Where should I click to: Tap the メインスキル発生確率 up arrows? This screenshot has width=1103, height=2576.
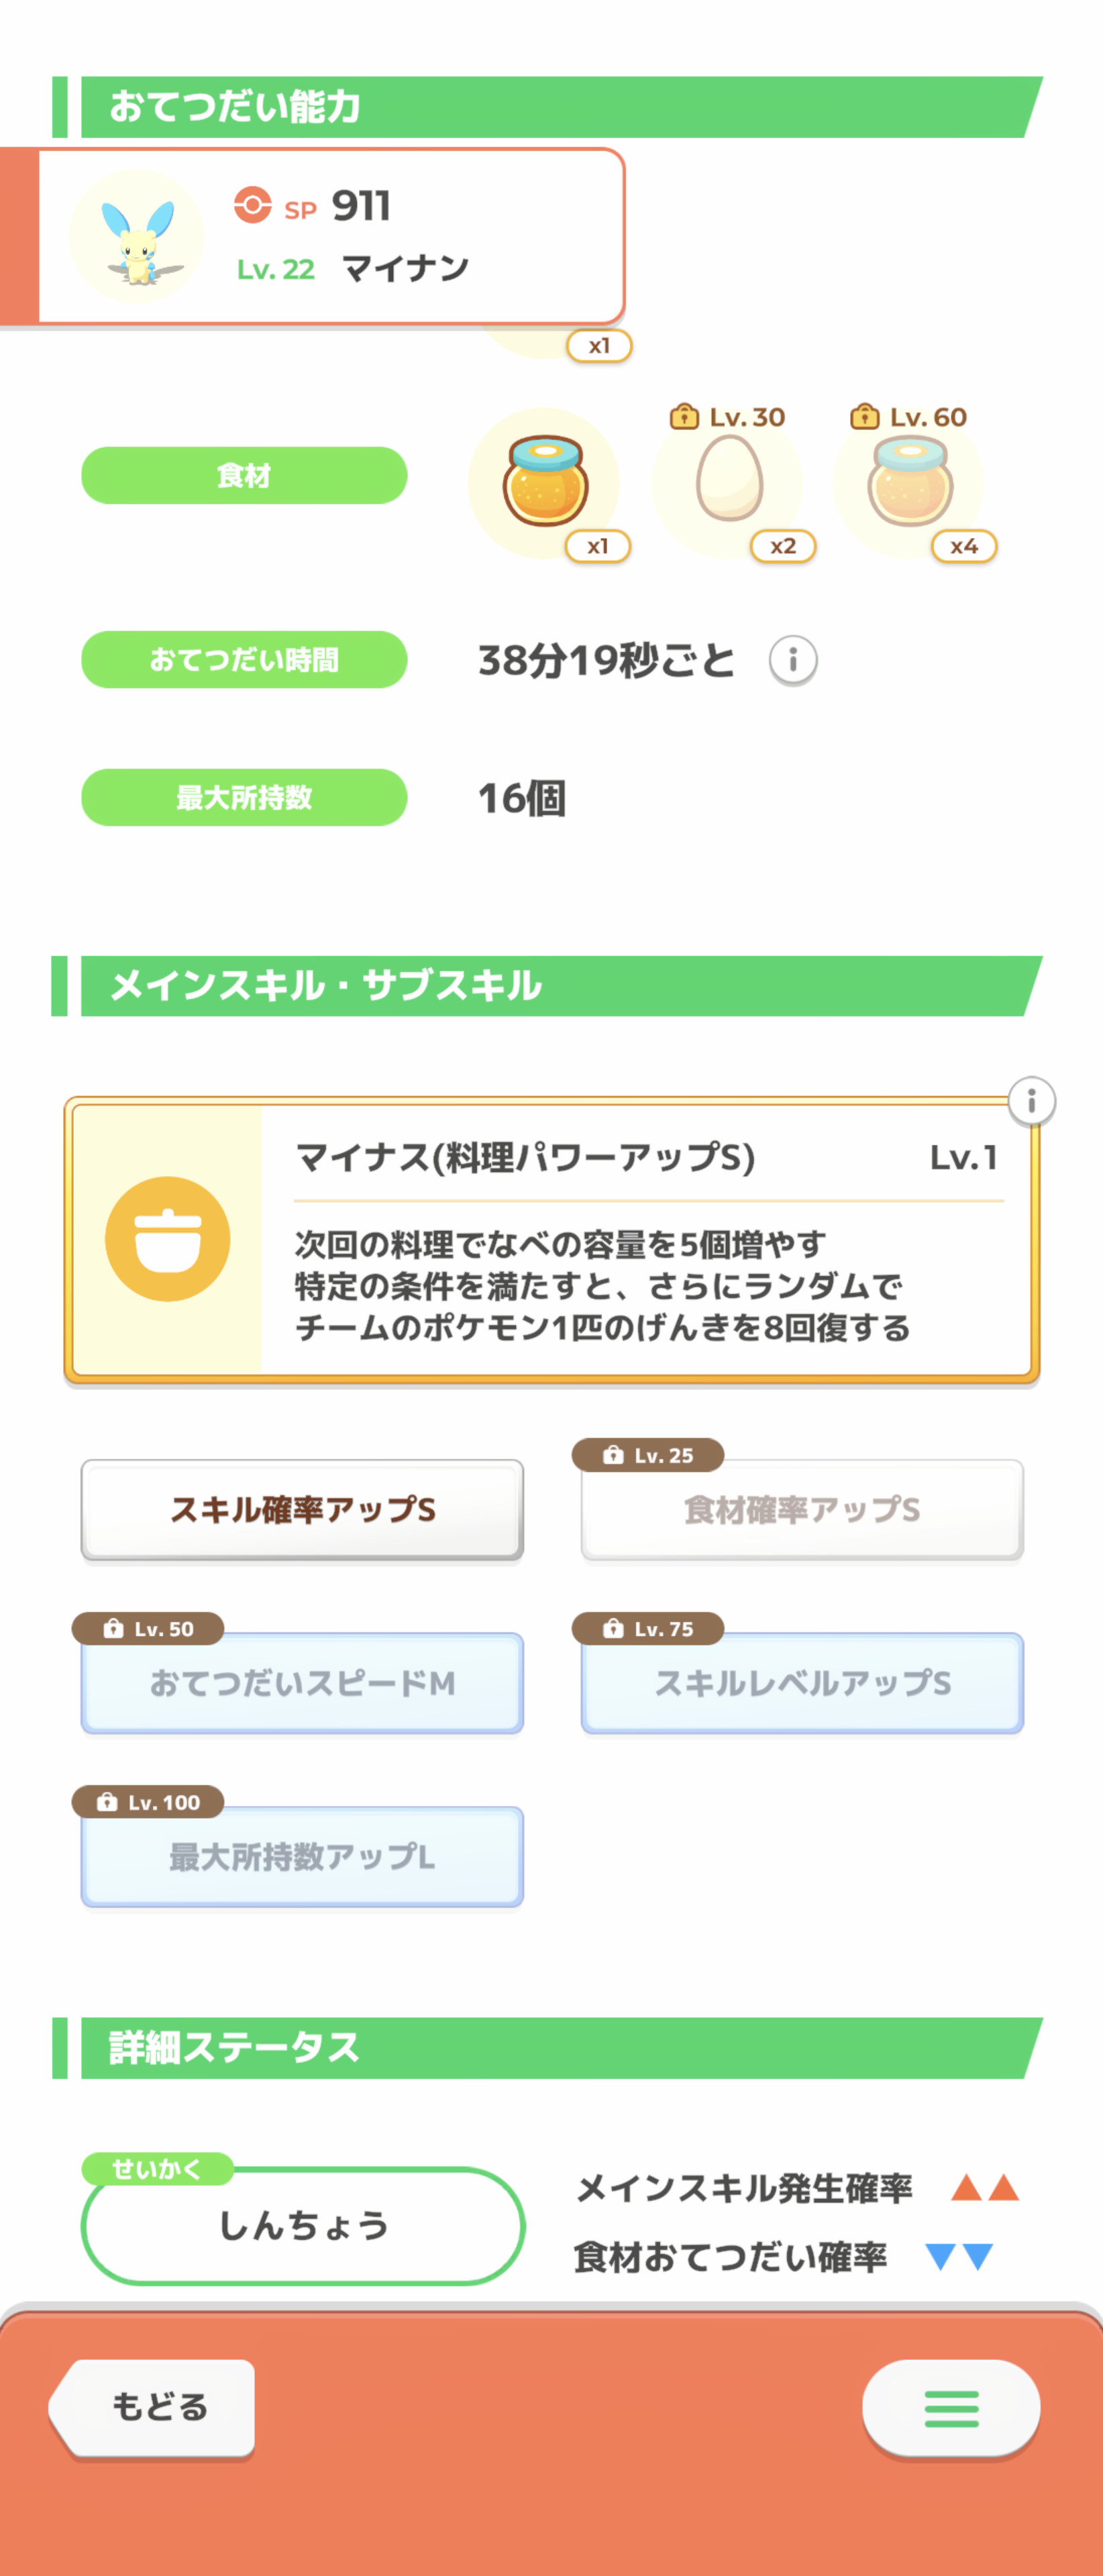pos(984,2188)
